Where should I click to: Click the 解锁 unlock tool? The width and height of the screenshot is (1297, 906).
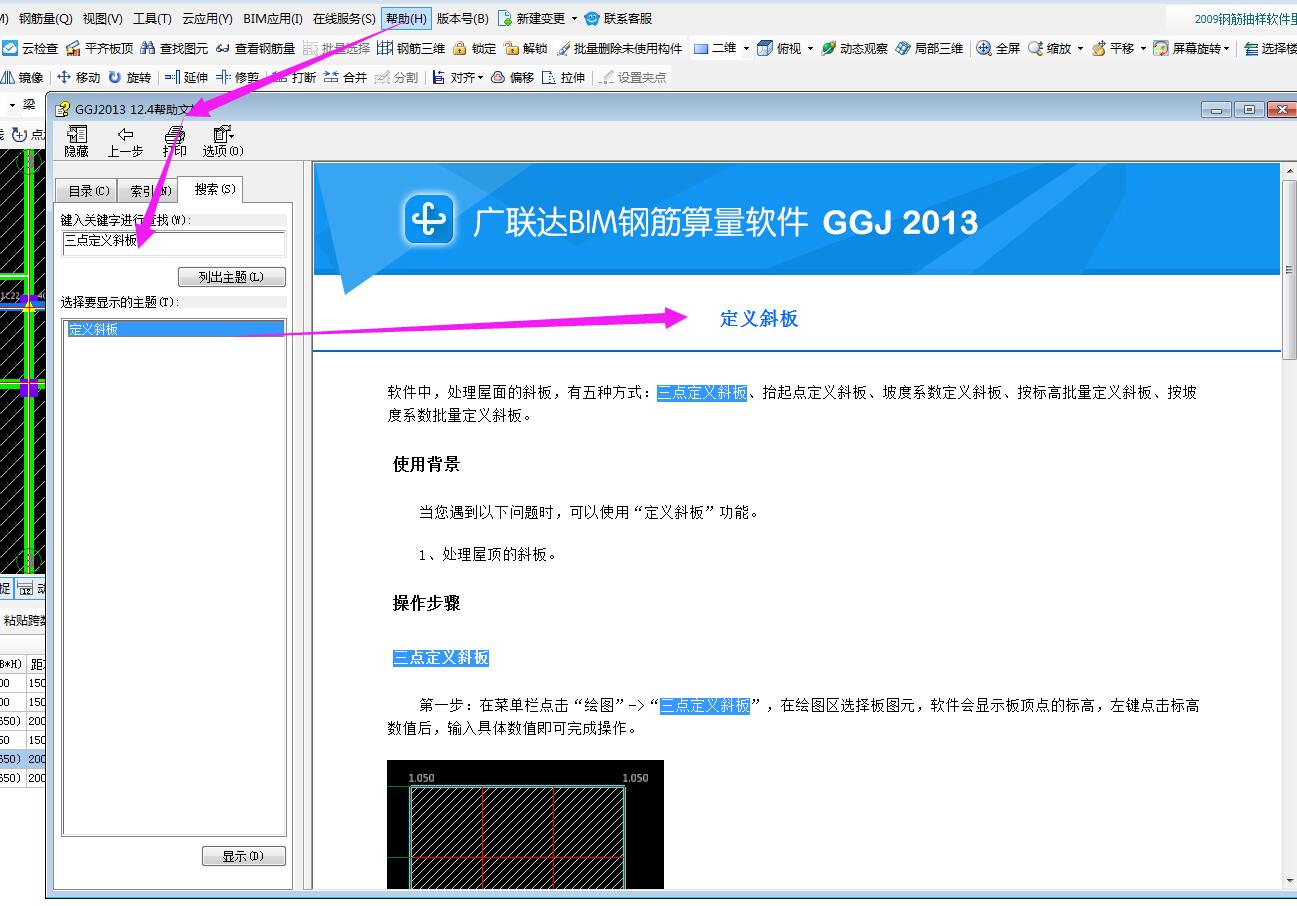526,48
